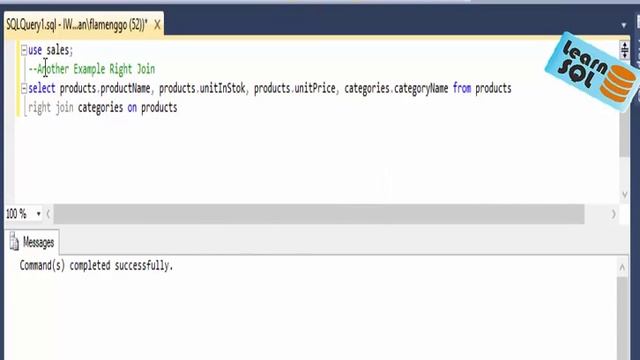
Task: Click the 'right join' keywords
Action: tap(51, 108)
